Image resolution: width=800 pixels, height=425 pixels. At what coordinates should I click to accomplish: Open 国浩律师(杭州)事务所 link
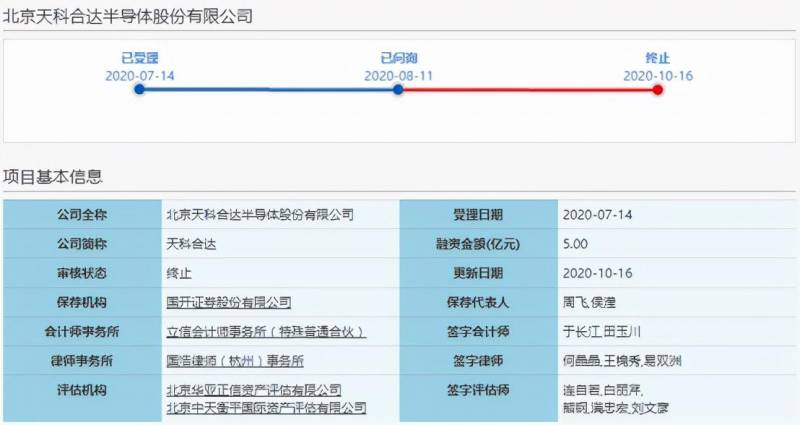[x=235, y=361]
